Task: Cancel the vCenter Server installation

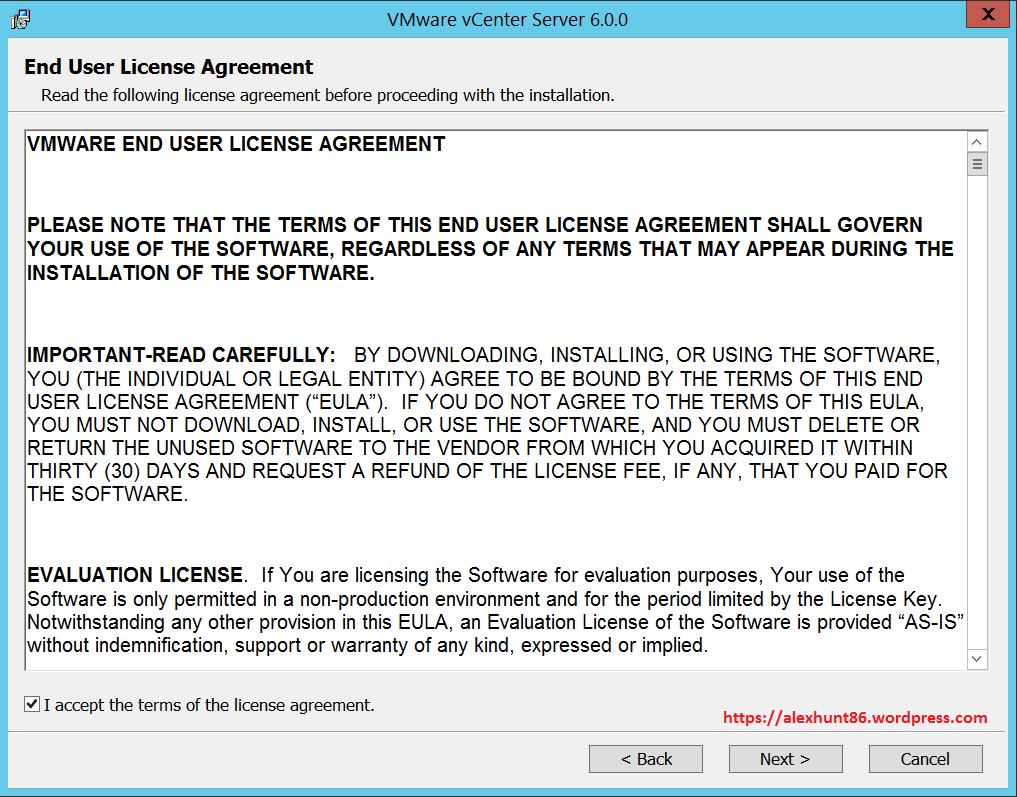Action: (x=926, y=759)
